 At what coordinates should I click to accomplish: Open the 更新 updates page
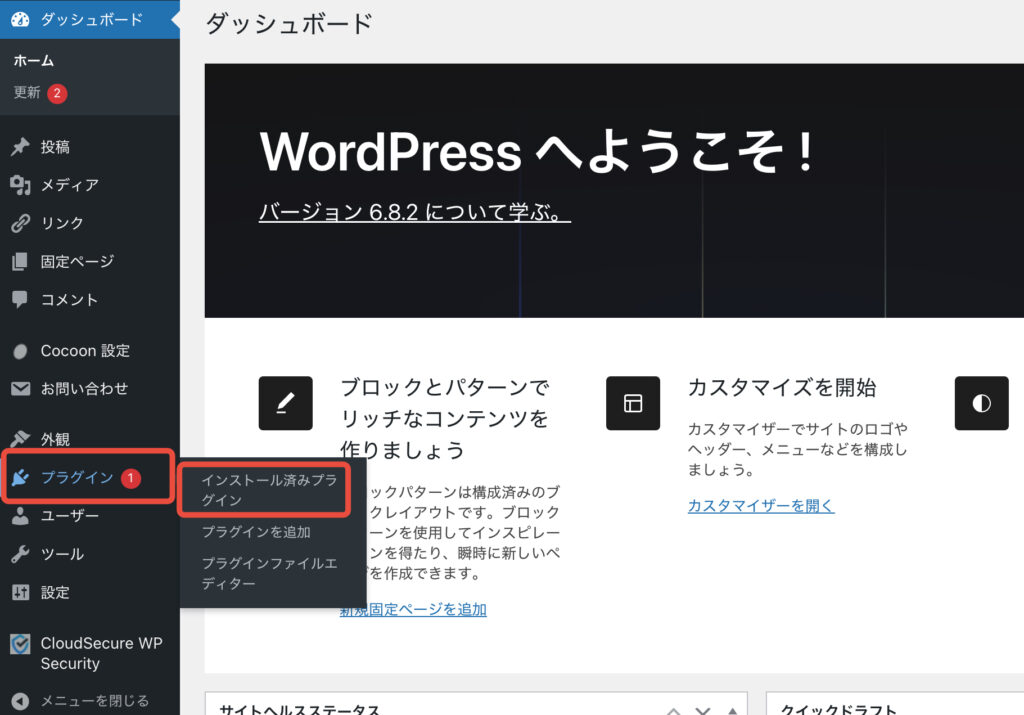(x=27, y=93)
